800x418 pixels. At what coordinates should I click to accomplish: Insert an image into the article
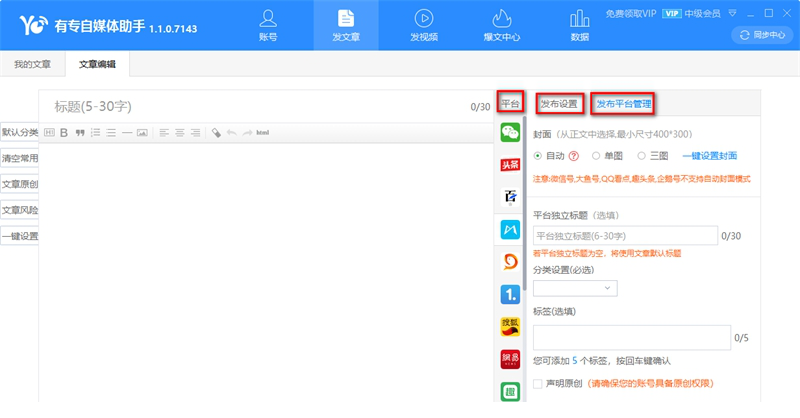[142, 133]
